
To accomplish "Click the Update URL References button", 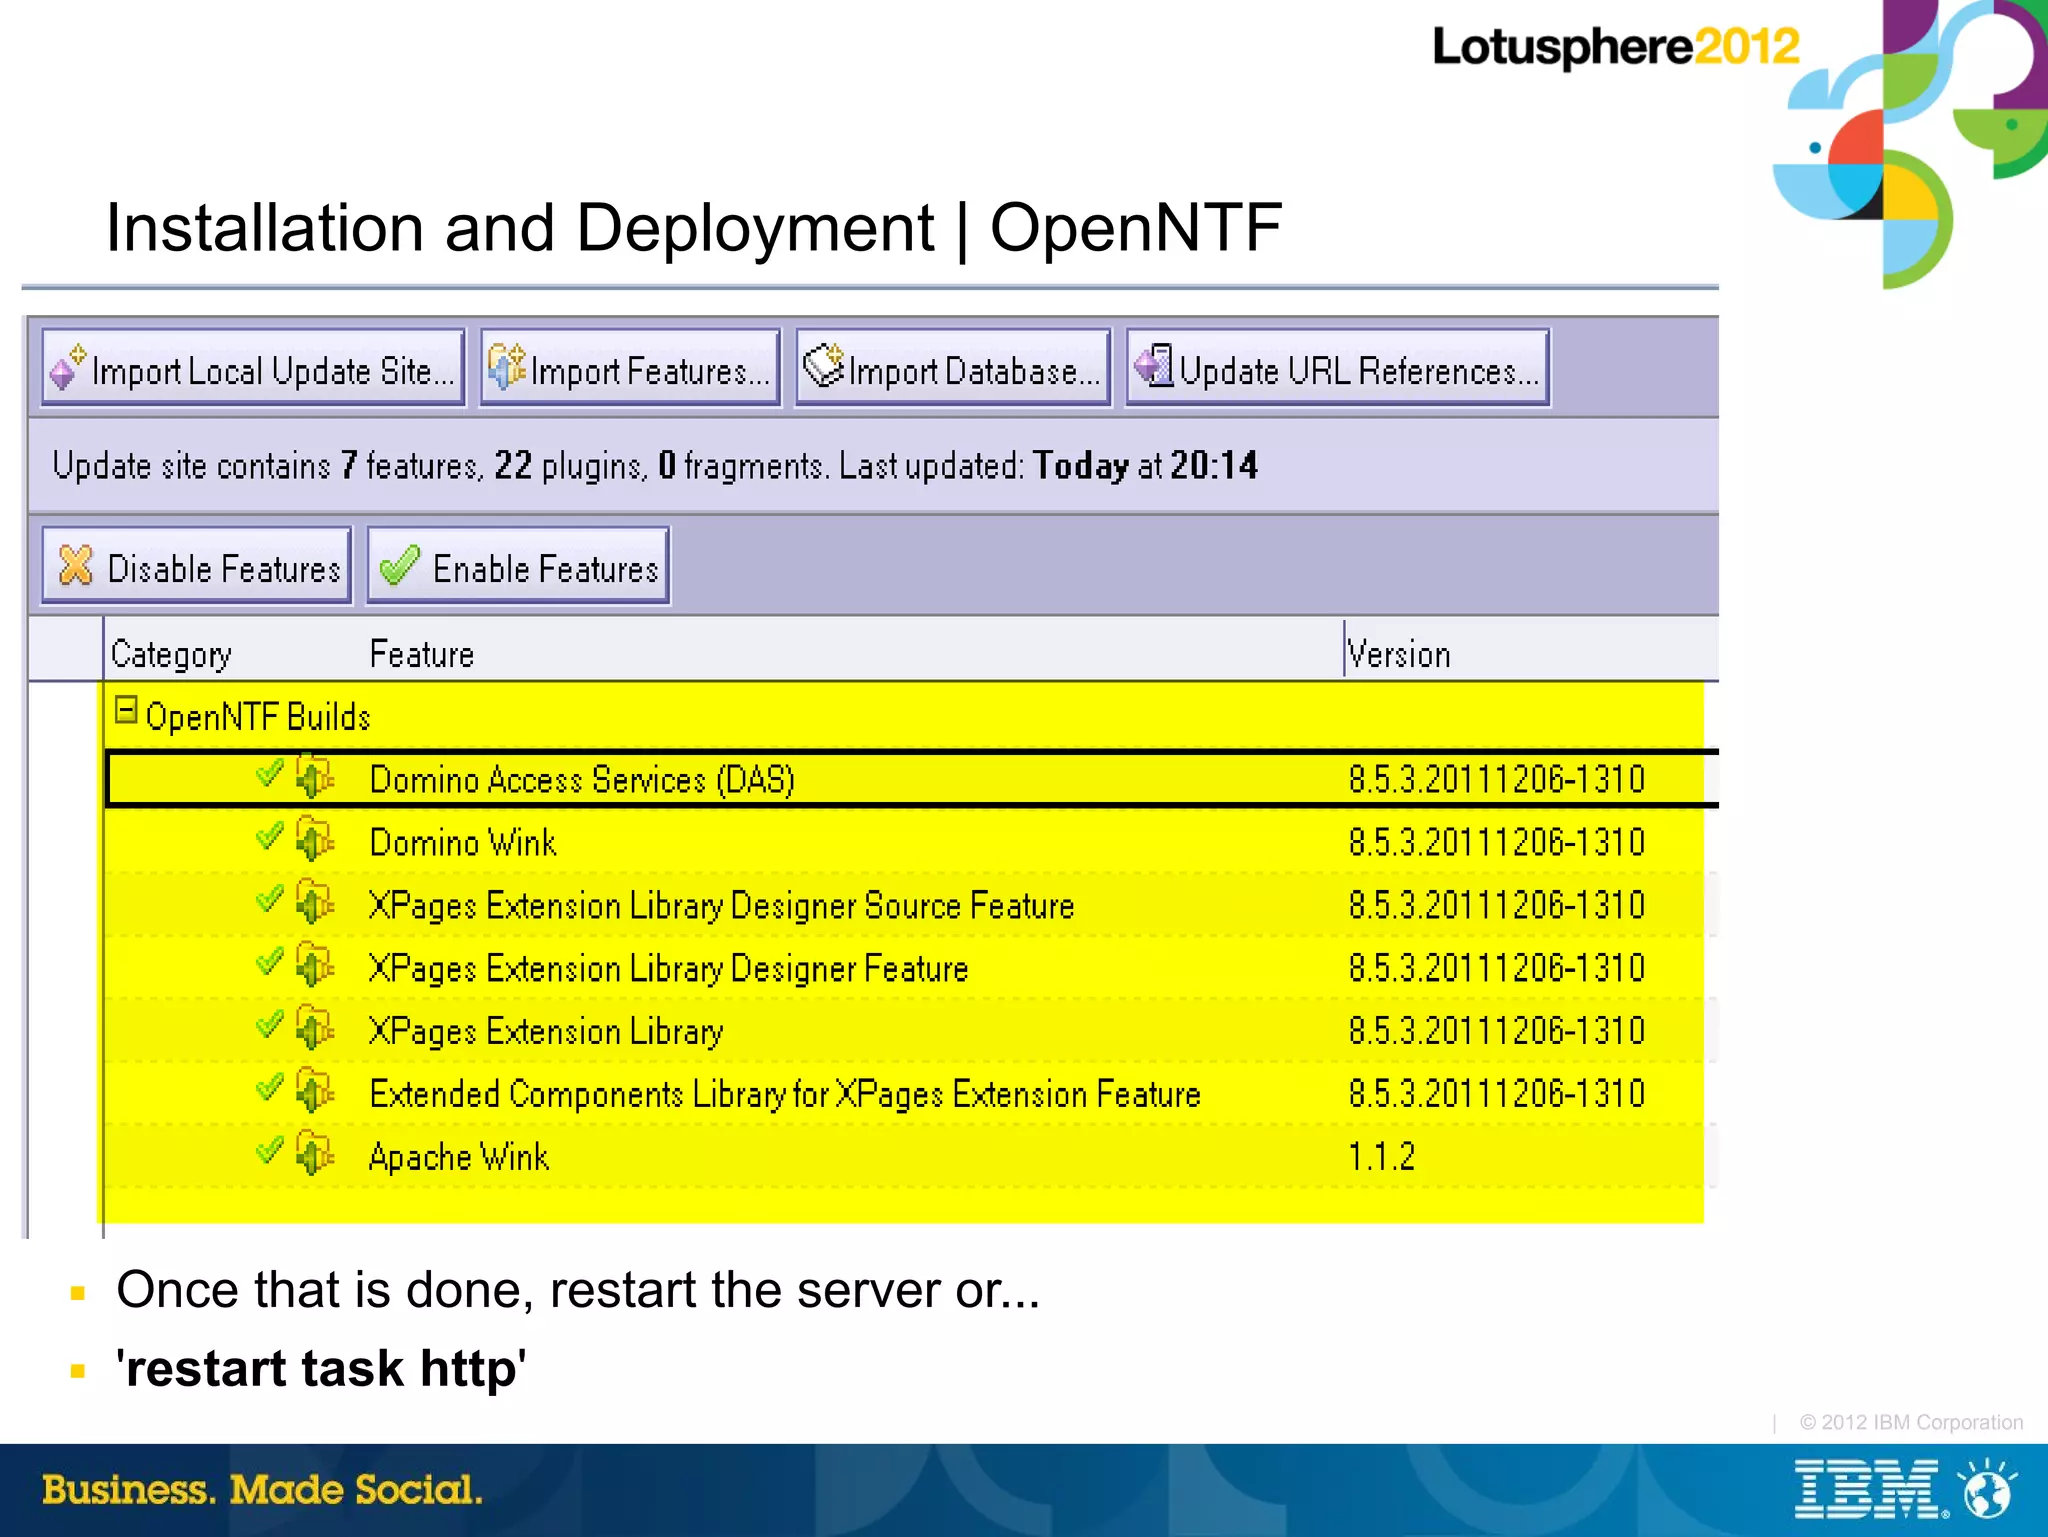I will [1338, 368].
